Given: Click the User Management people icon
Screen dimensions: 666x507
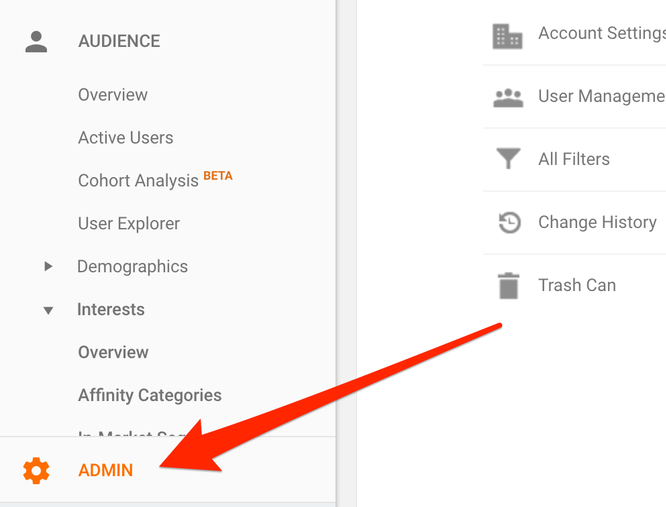Looking at the screenshot, I should click(x=508, y=98).
